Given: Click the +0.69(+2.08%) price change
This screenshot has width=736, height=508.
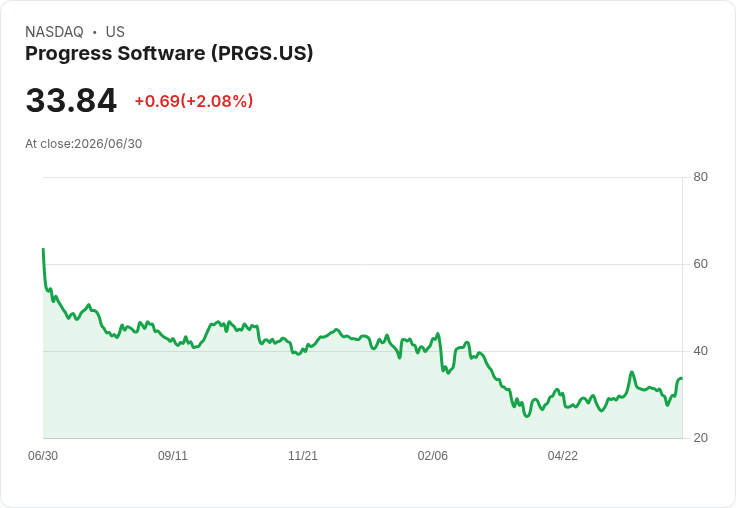Looking at the screenshot, I should click(194, 101).
